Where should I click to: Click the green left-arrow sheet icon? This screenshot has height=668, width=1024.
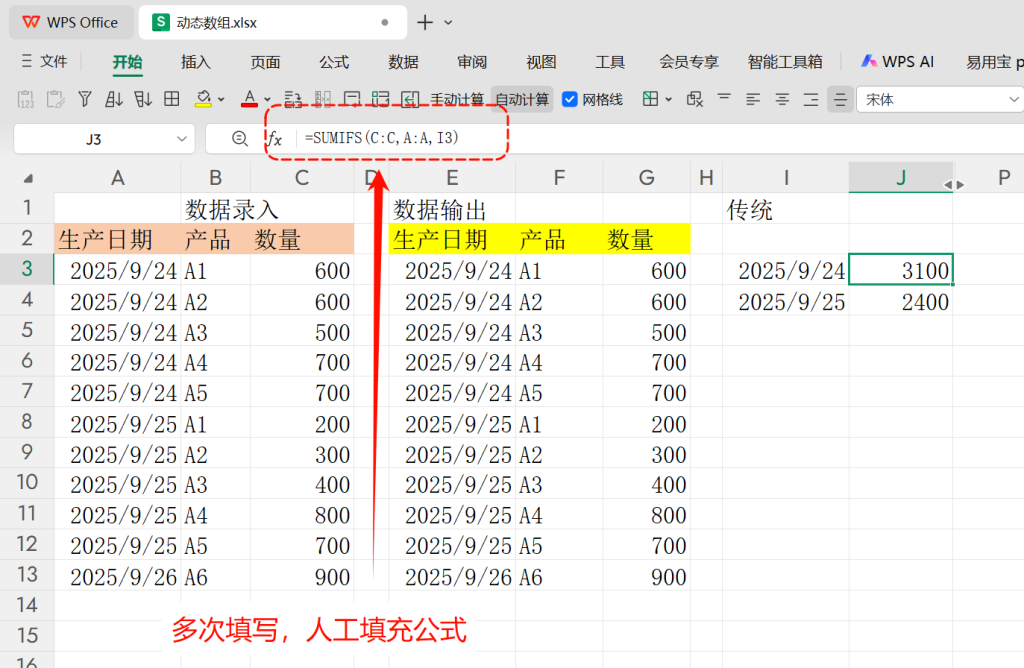tap(409, 99)
